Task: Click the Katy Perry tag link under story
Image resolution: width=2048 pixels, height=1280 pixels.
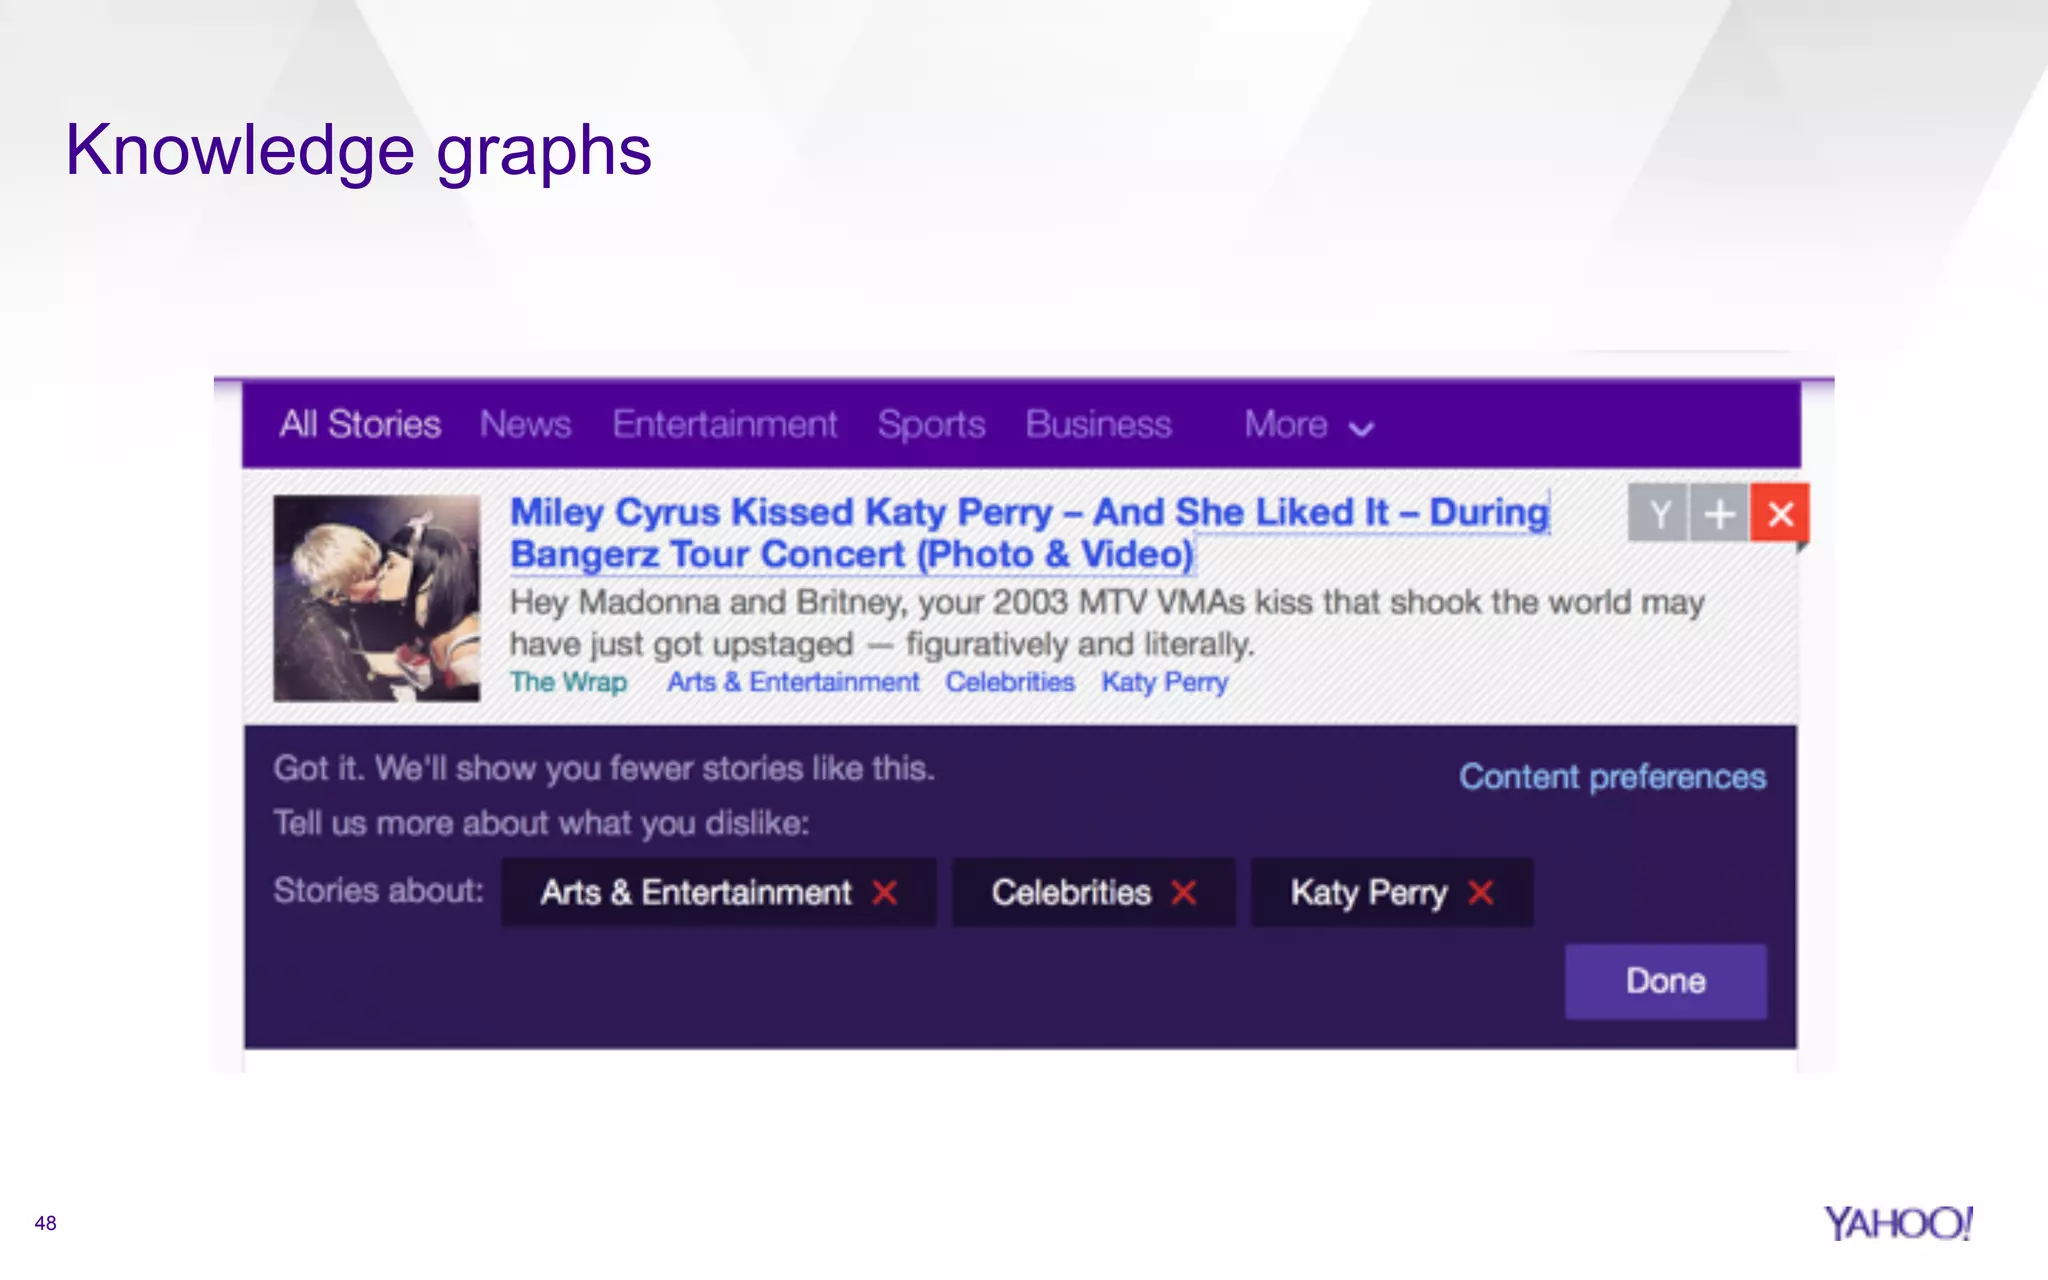Action: pyautogui.click(x=1165, y=683)
